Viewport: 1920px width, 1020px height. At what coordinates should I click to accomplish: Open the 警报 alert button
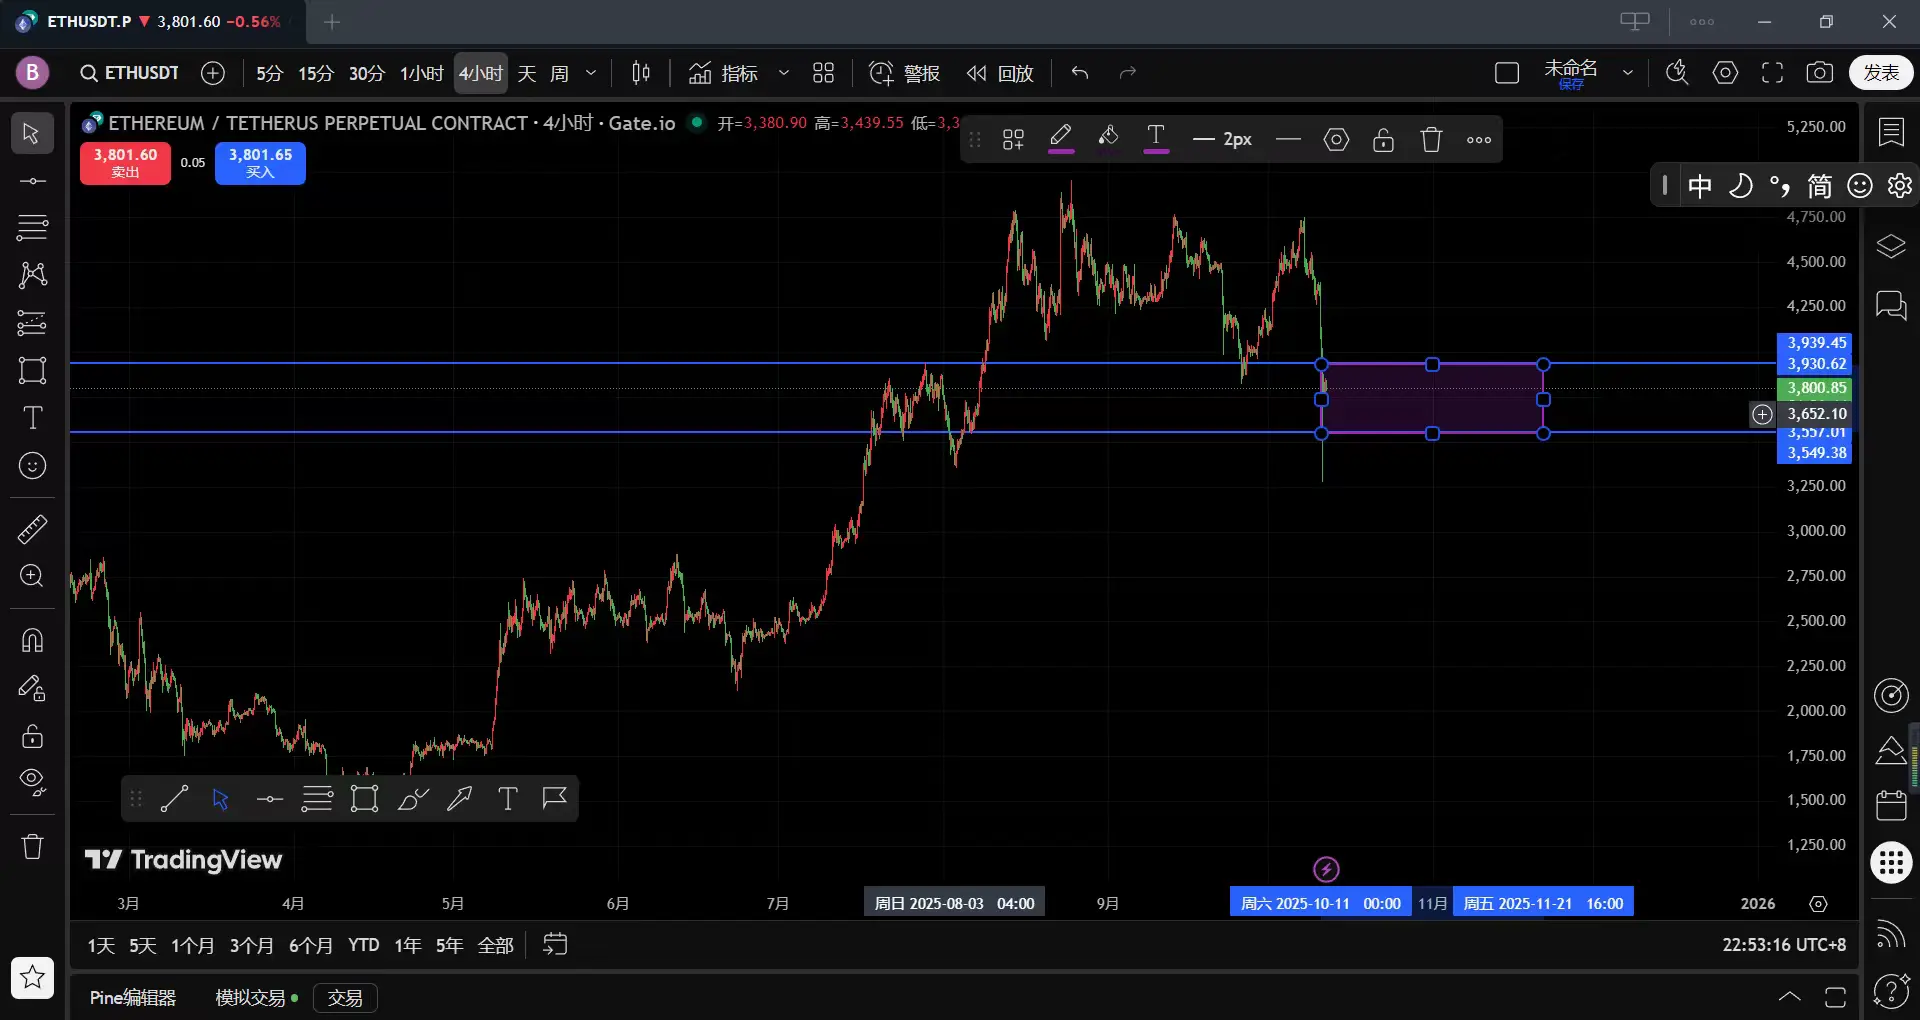click(904, 73)
